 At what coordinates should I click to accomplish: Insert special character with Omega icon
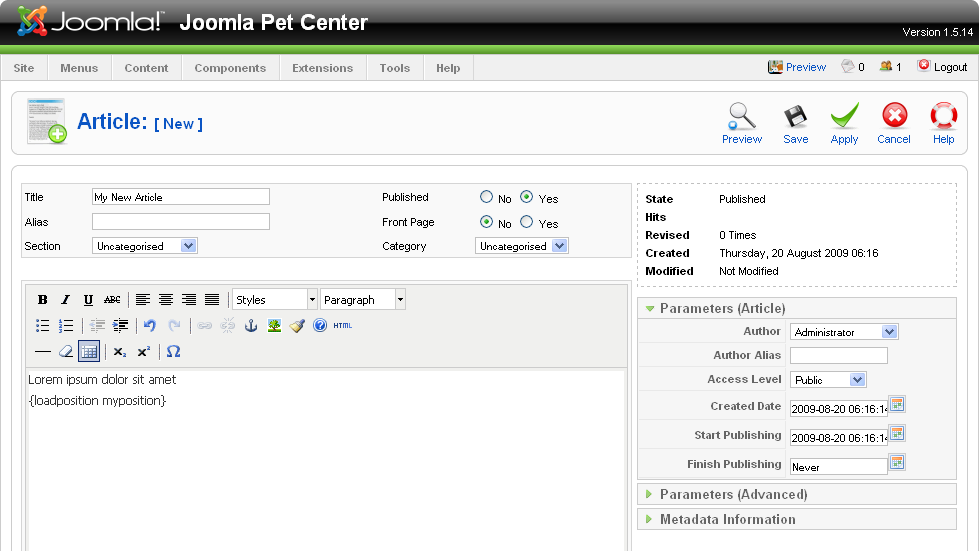pos(173,352)
